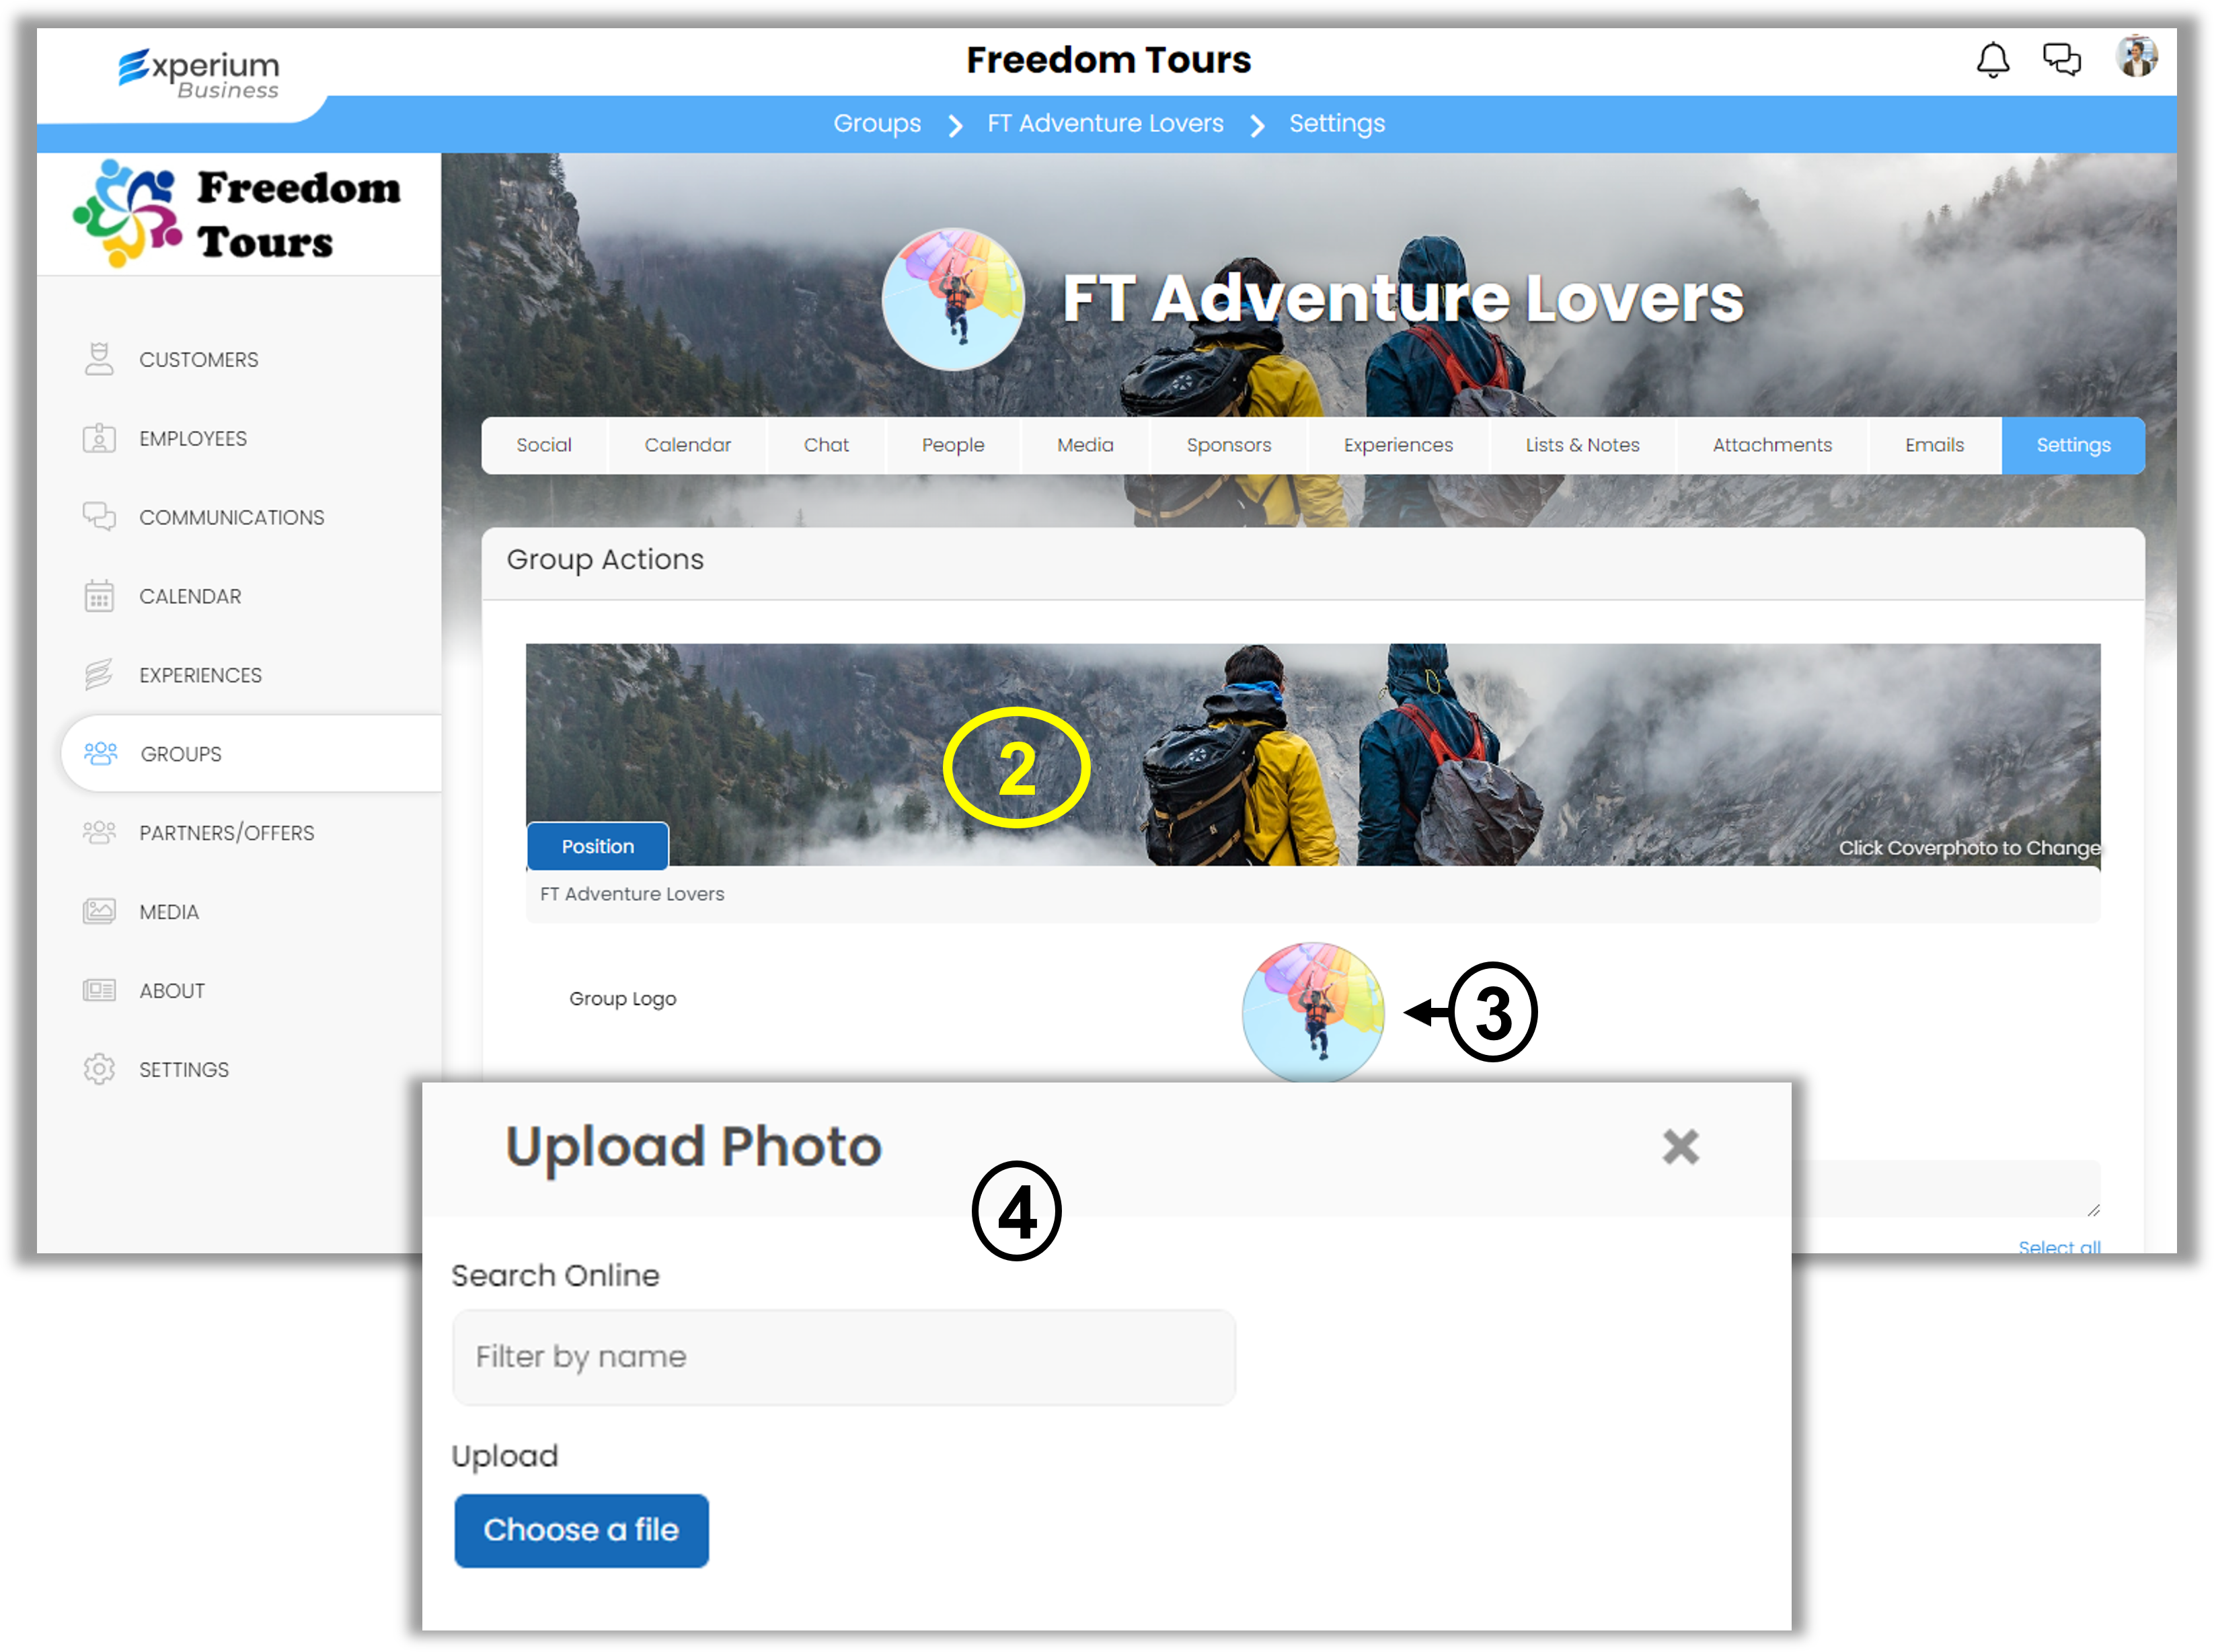Click the Employees badge icon
The image size is (2214, 1652).
[x=99, y=438]
